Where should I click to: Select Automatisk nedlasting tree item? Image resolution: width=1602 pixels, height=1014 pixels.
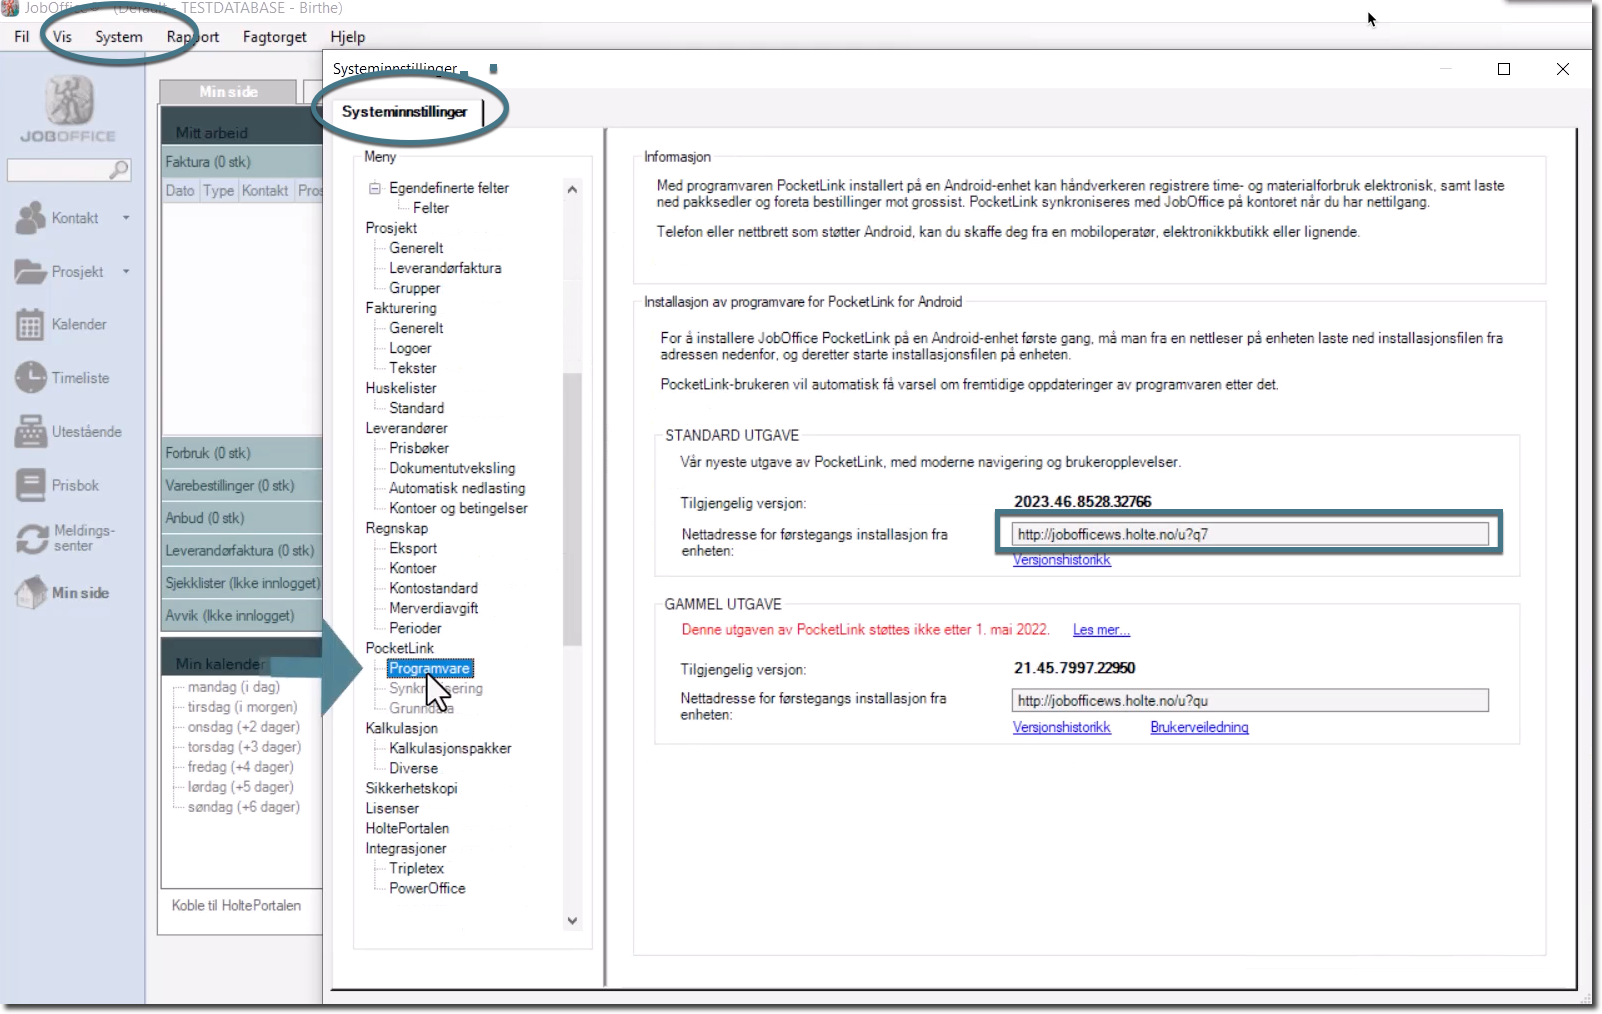(457, 488)
